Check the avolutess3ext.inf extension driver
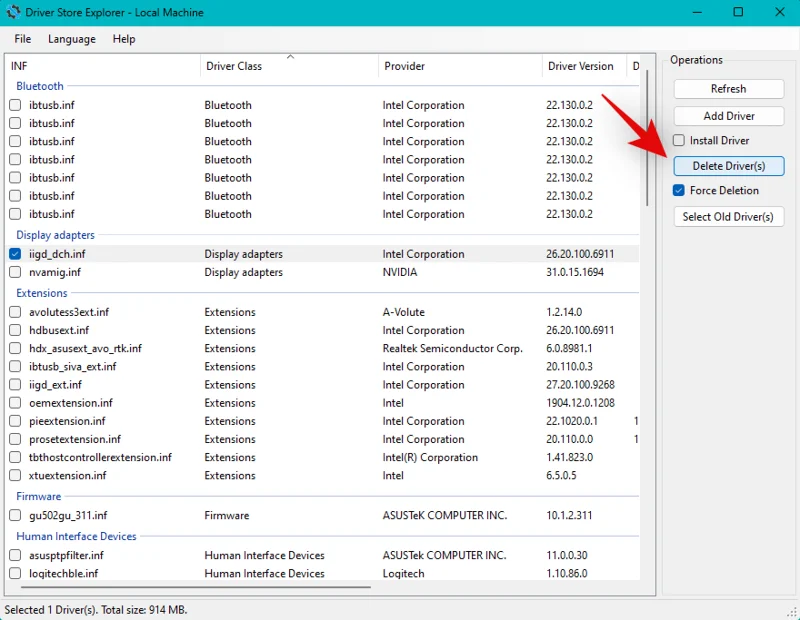The height and width of the screenshot is (620, 800). (15, 312)
